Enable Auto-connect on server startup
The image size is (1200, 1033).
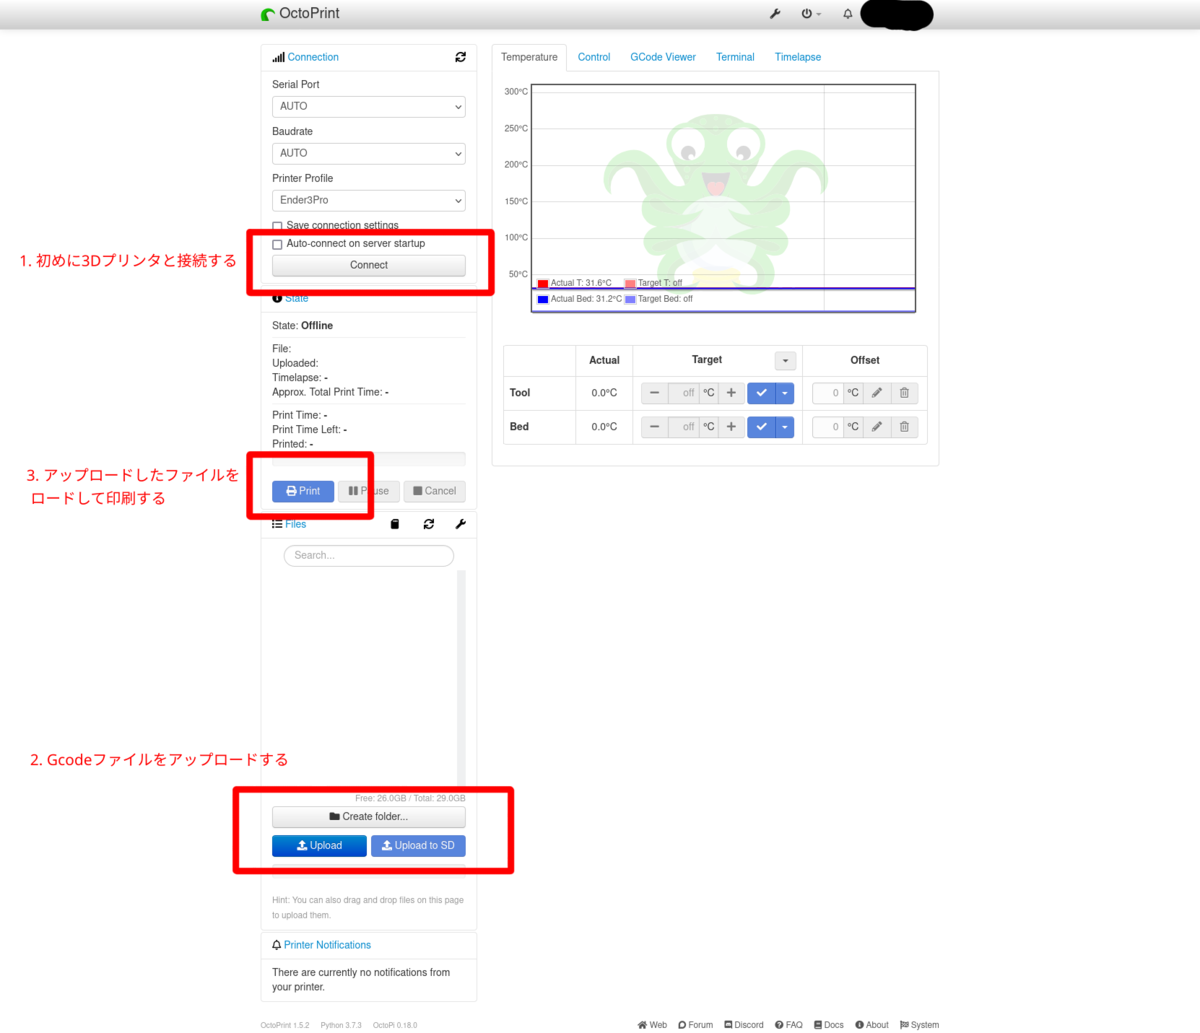(x=277, y=244)
